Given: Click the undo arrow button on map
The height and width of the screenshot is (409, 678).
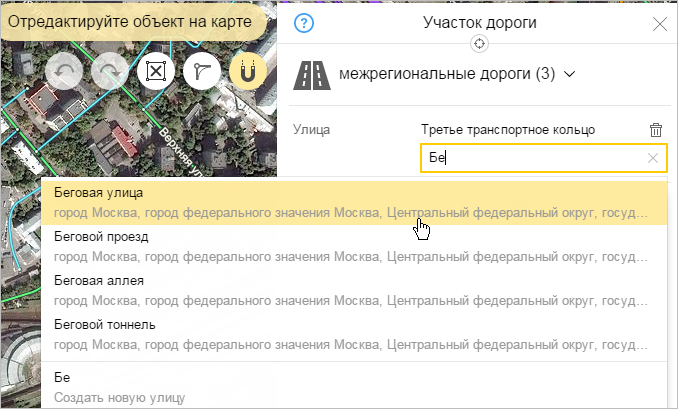Looking at the screenshot, I should click(65, 72).
